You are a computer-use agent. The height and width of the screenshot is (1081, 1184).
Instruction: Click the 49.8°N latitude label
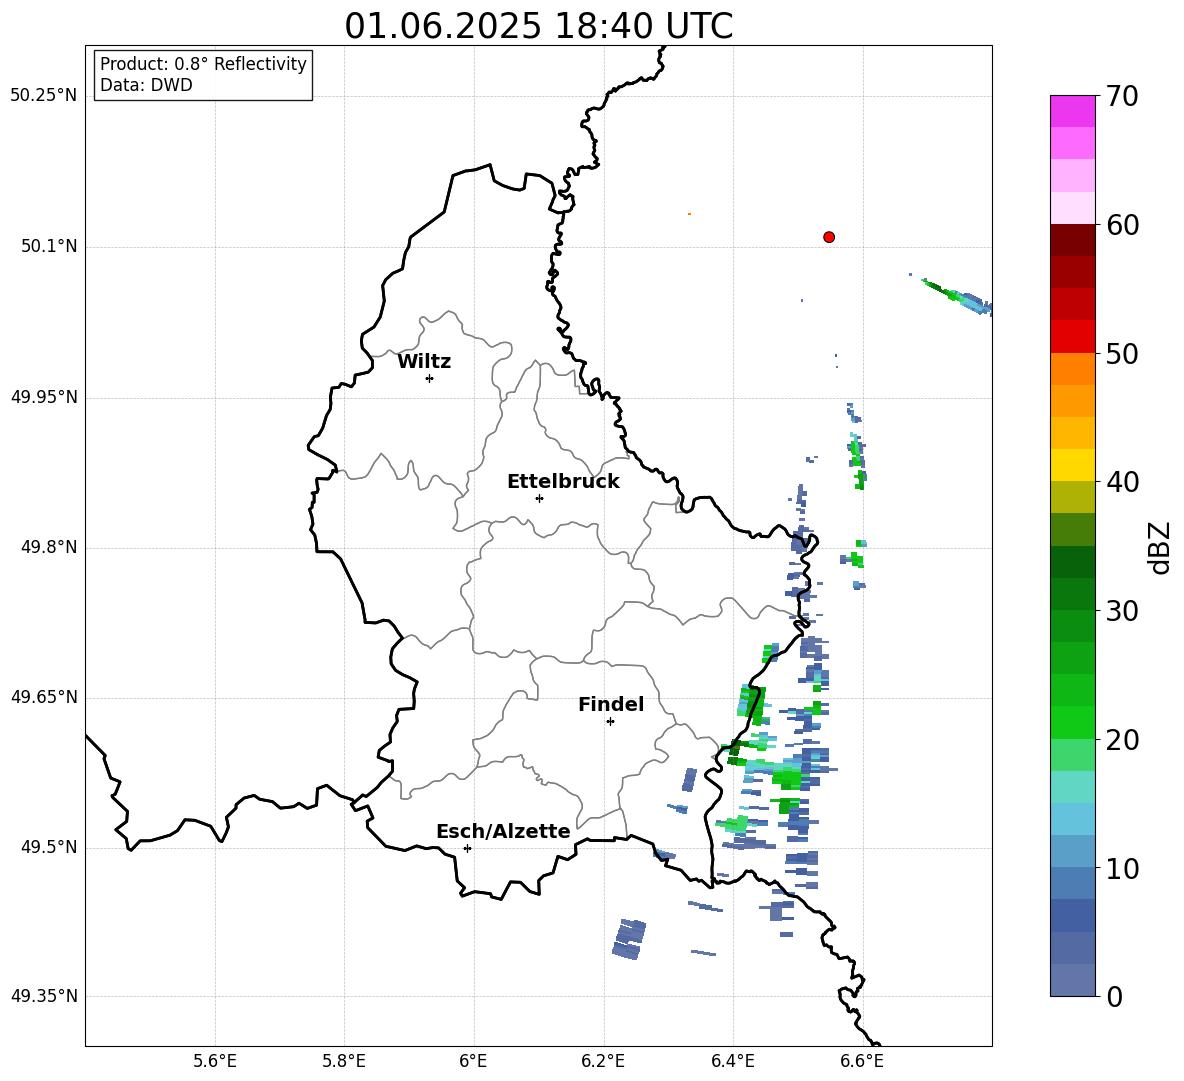(49, 547)
